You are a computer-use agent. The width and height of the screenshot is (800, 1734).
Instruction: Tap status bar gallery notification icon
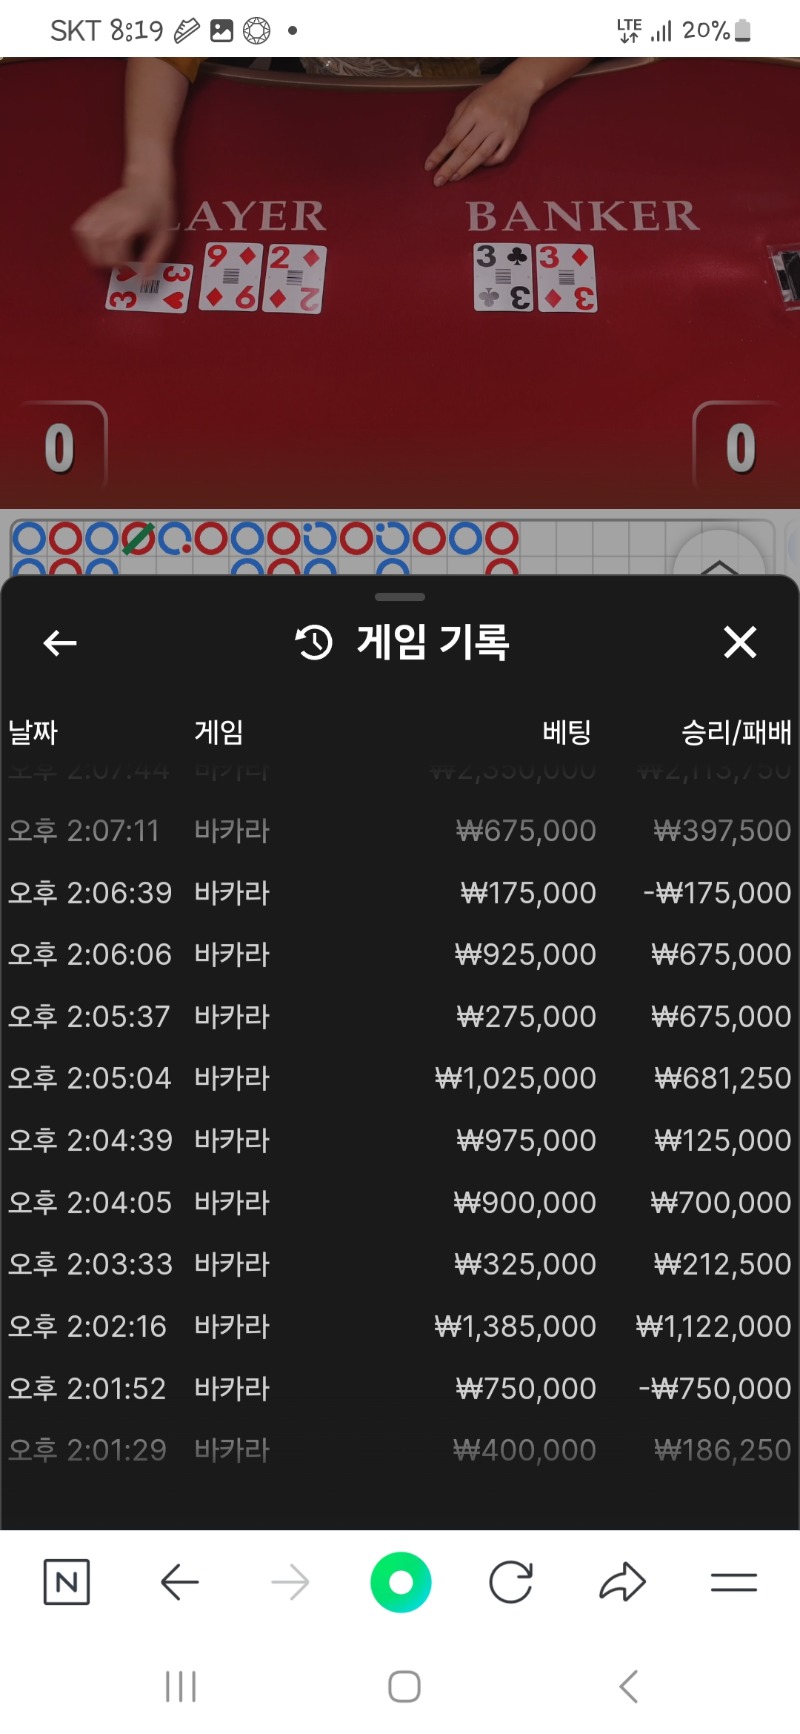(221, 31)
